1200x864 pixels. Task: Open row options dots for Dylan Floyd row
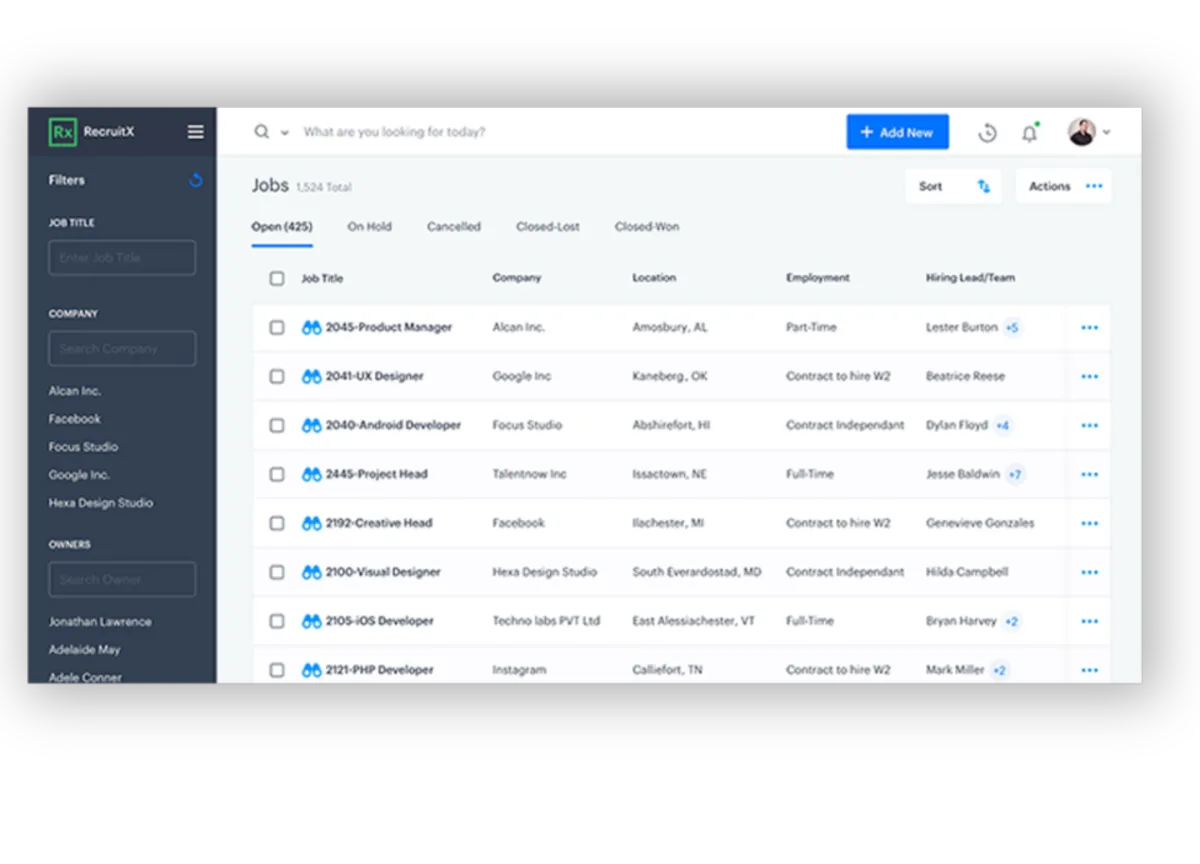click(x=1090, y=425)
